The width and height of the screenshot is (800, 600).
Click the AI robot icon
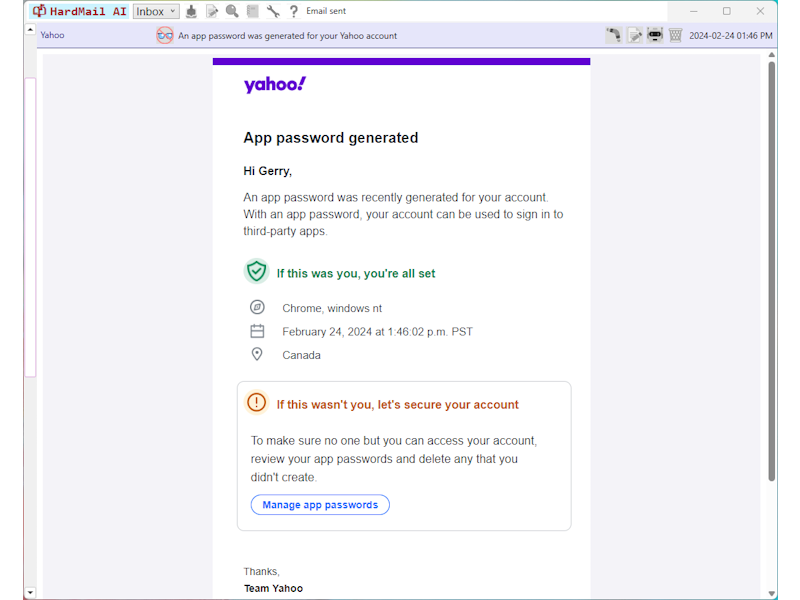point(655,35)
